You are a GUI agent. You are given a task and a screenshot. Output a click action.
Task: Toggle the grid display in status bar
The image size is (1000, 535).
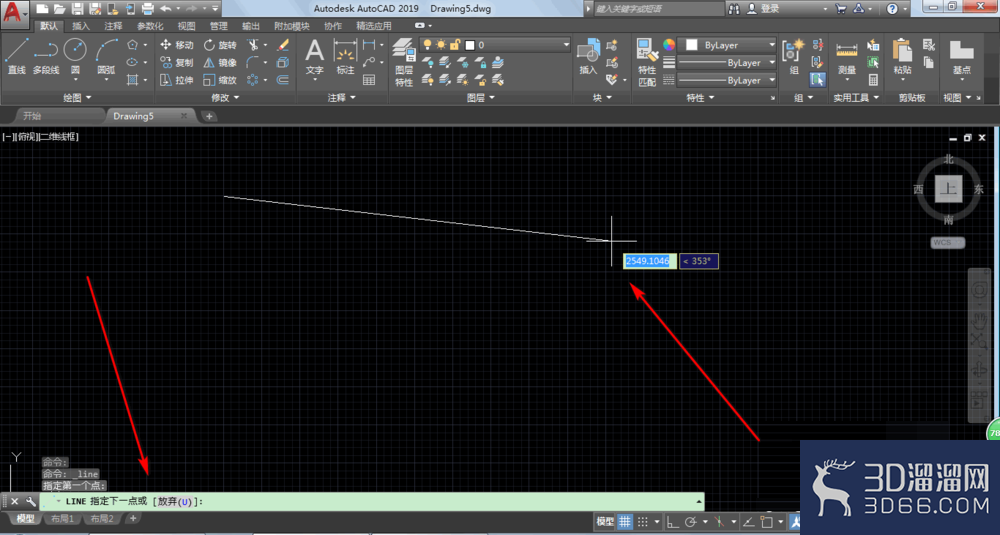pyautogui.click(x=624, y=522)
